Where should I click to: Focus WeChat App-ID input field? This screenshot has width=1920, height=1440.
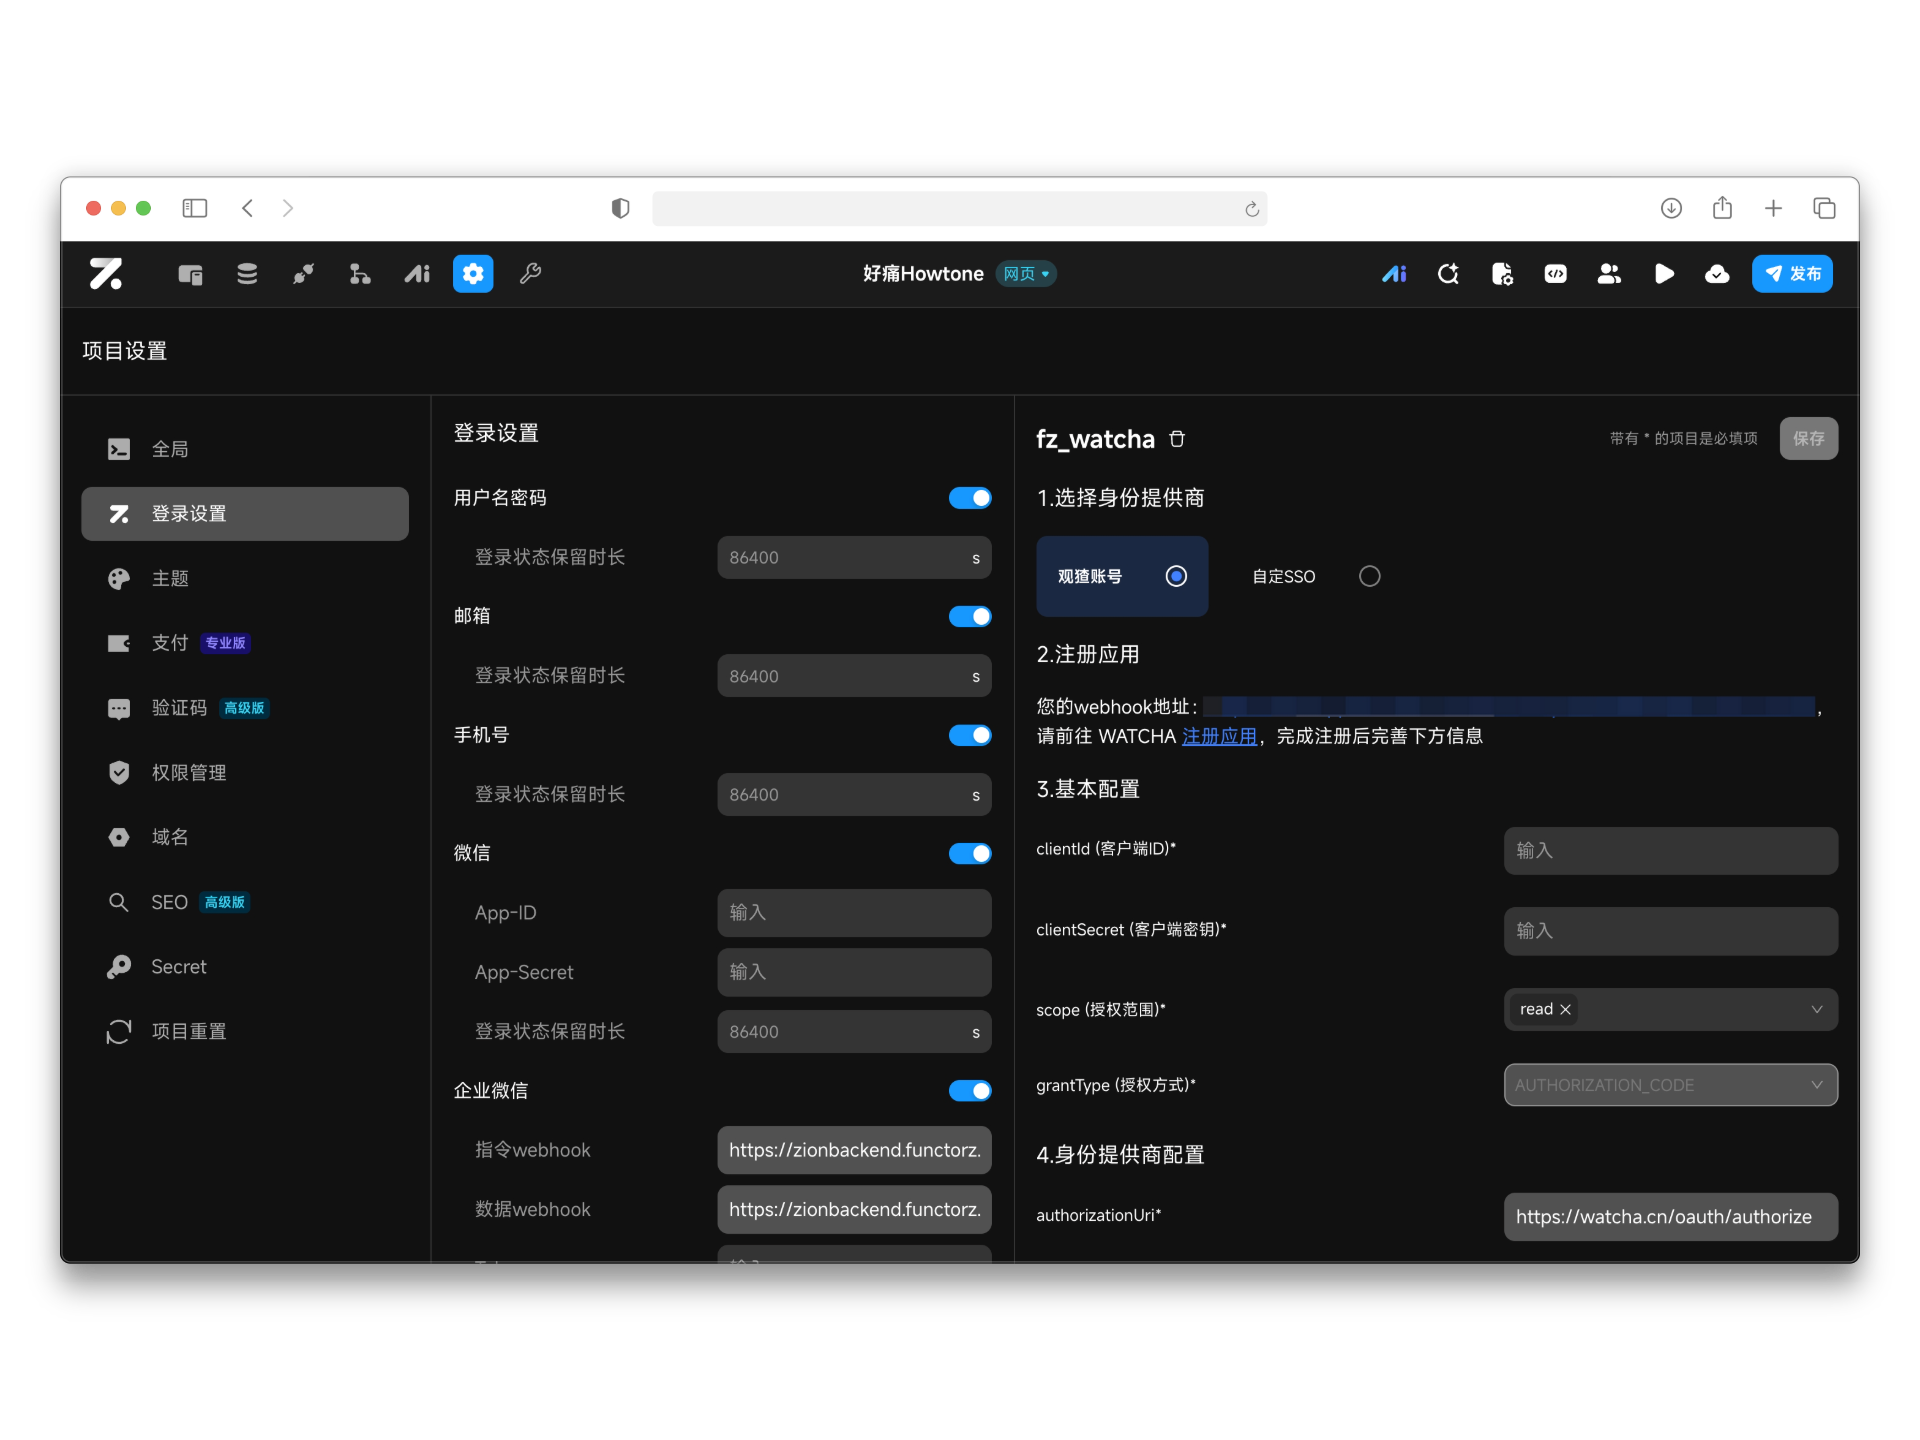[854, 913]
